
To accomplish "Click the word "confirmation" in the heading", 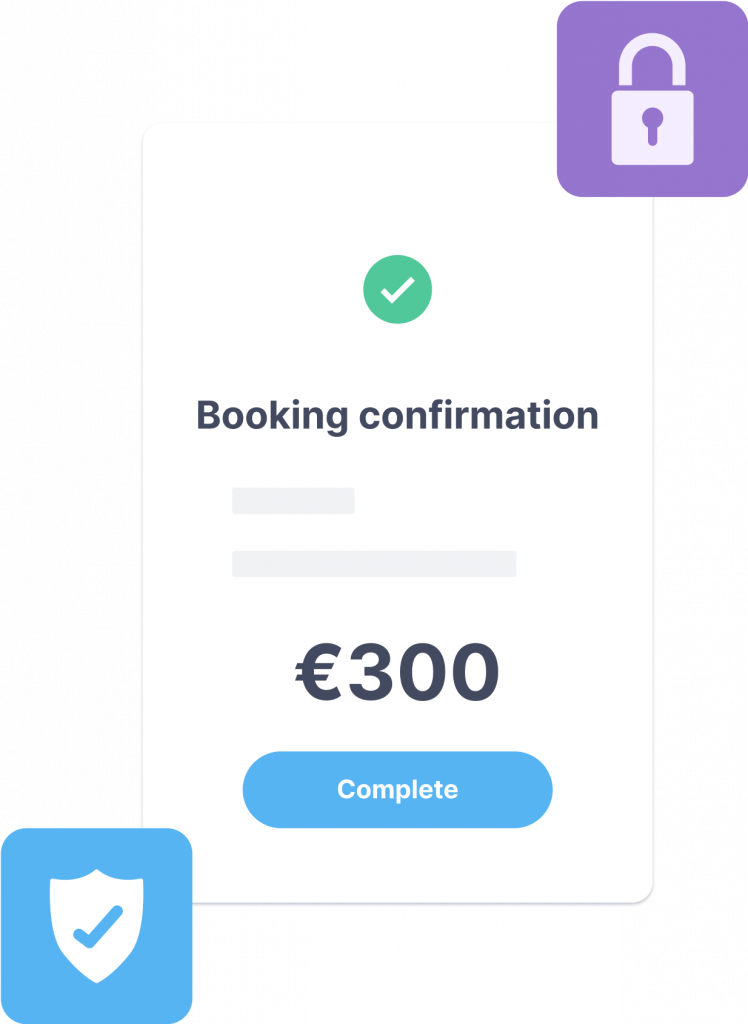I will (478, 415).
